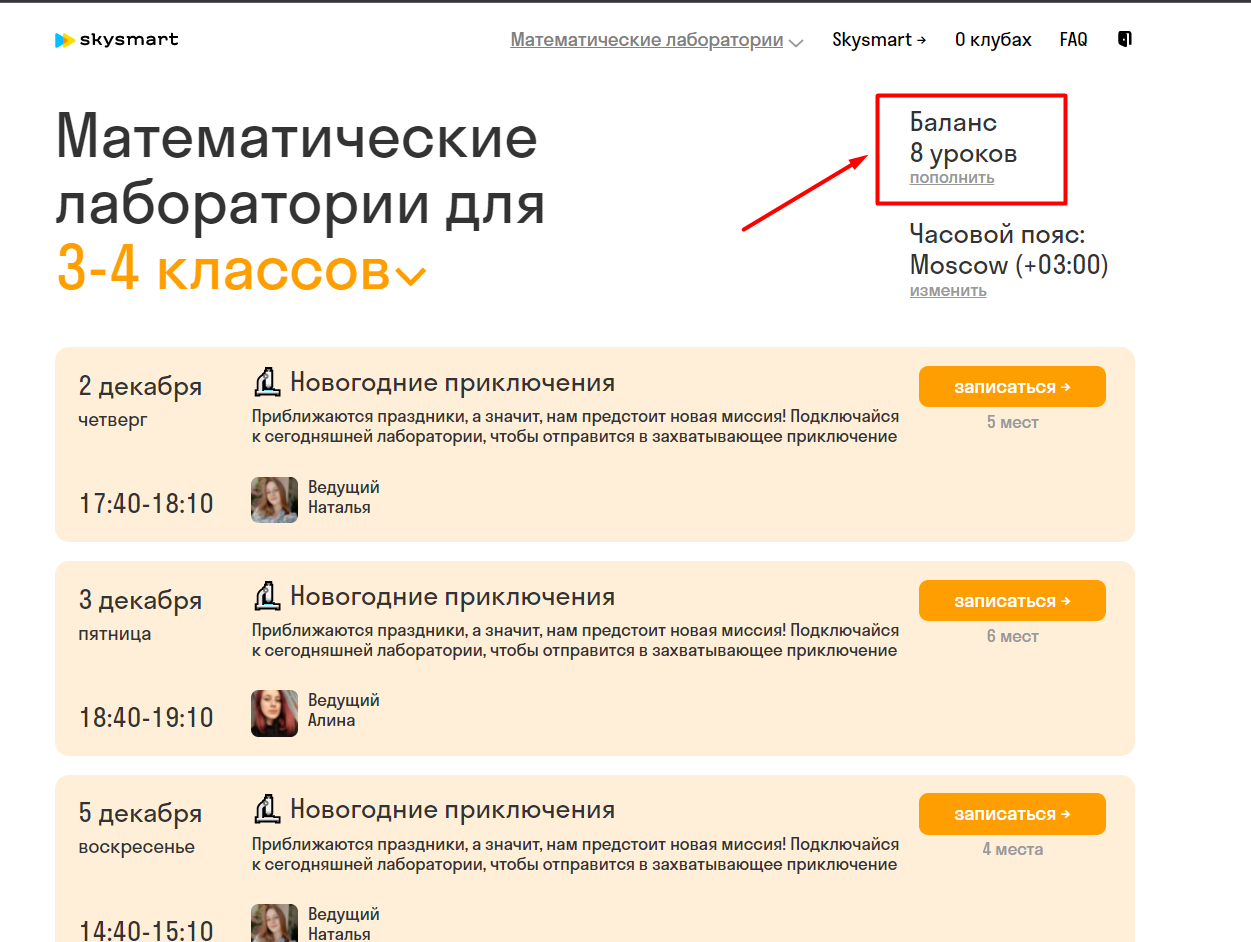Click the 14:40-15:10 time slot
This screenshot has height=942, width=1251.
[146, 930]
